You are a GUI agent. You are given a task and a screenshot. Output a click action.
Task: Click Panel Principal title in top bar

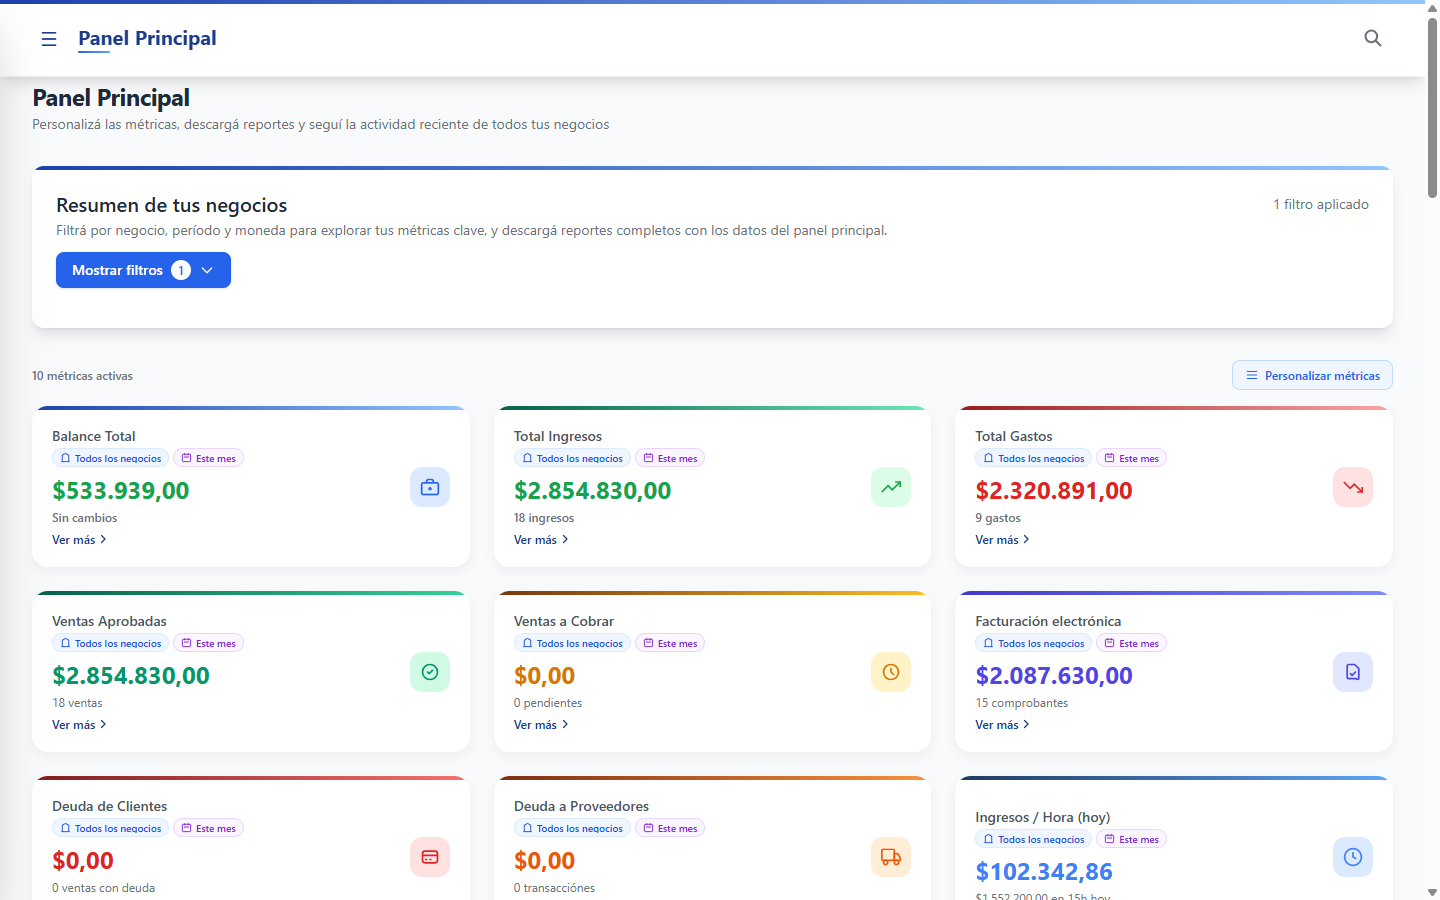[x=147, y=38]
